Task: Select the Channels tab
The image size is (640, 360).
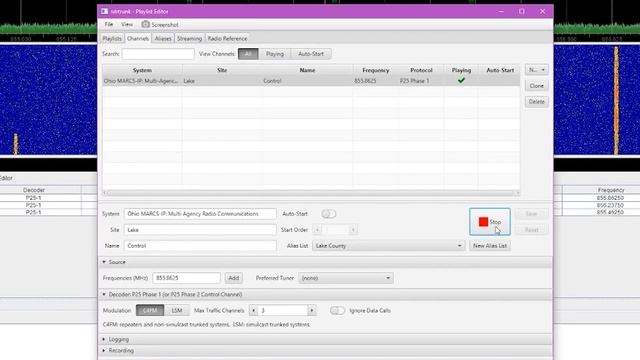Action: [138, 38]
